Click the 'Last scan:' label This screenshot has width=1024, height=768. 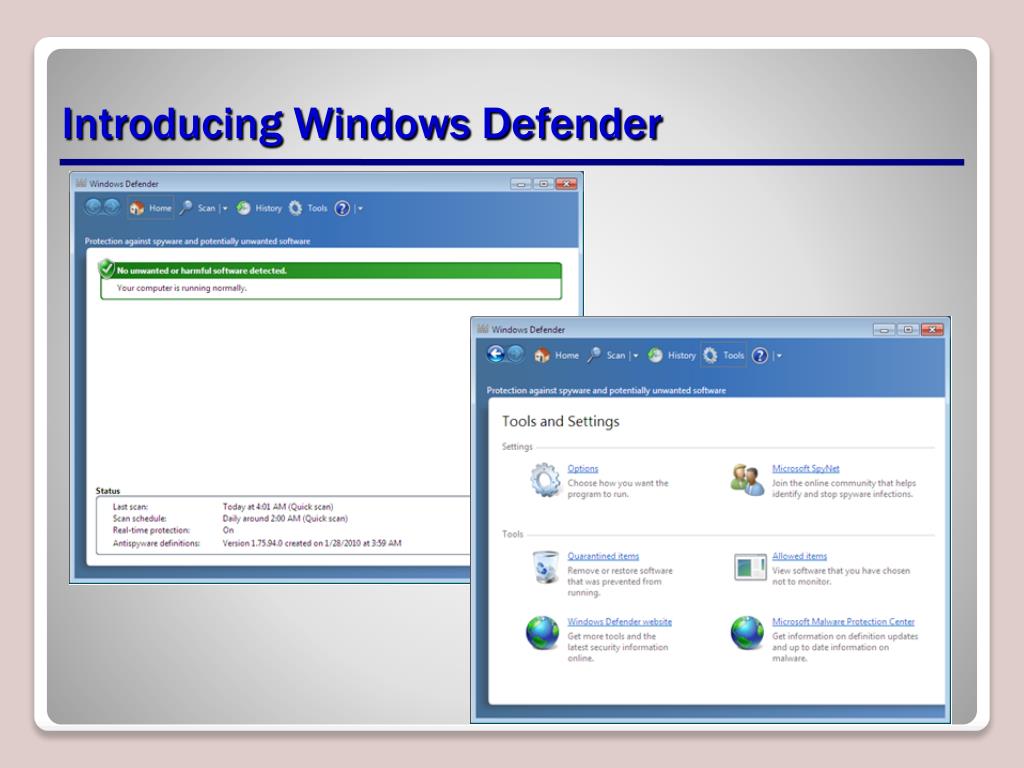(x=130, y=507)
